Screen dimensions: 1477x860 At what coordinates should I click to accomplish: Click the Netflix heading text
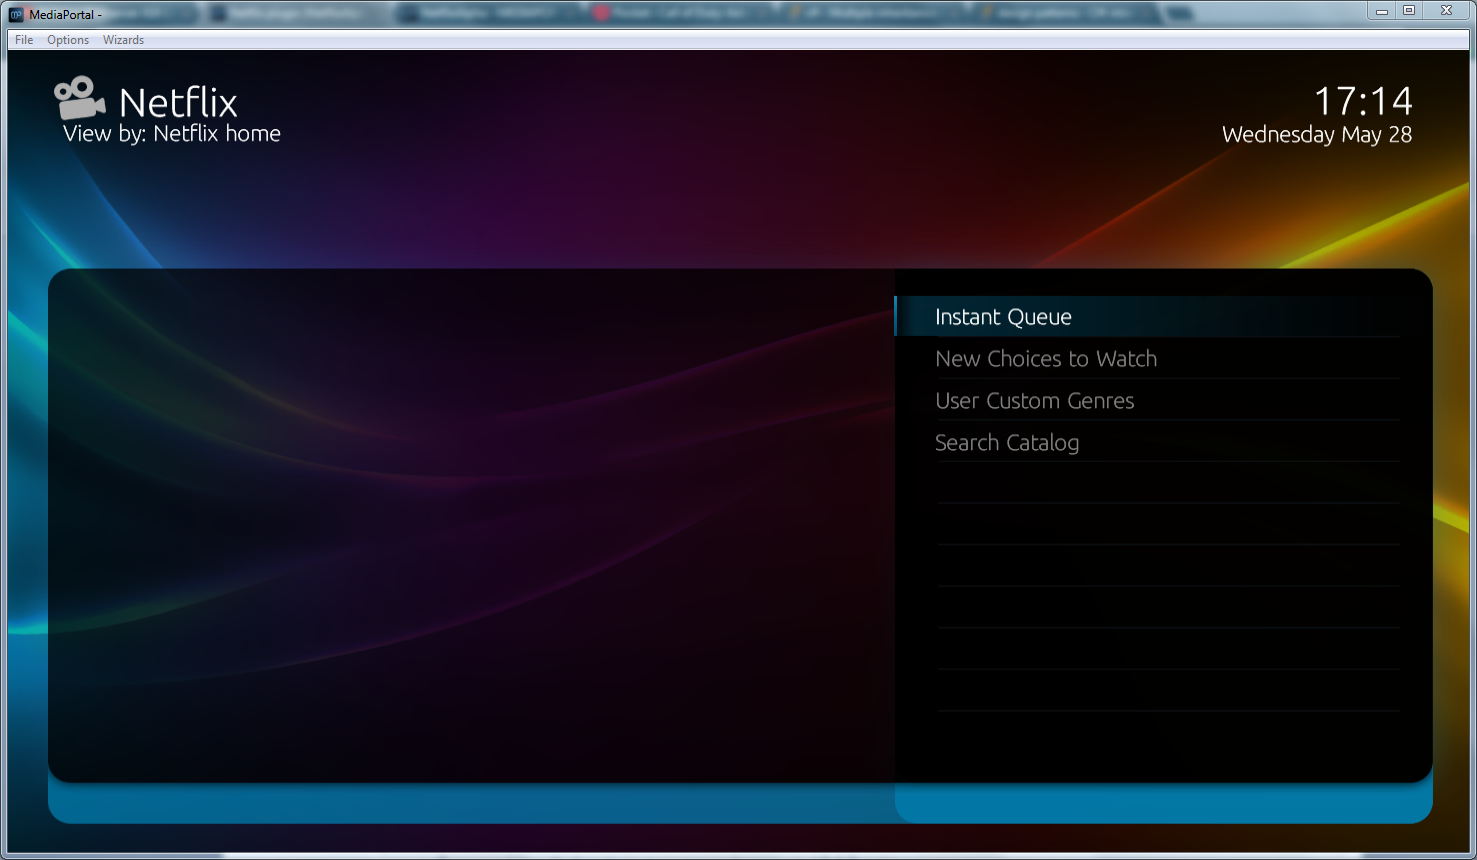click(178, 102)
